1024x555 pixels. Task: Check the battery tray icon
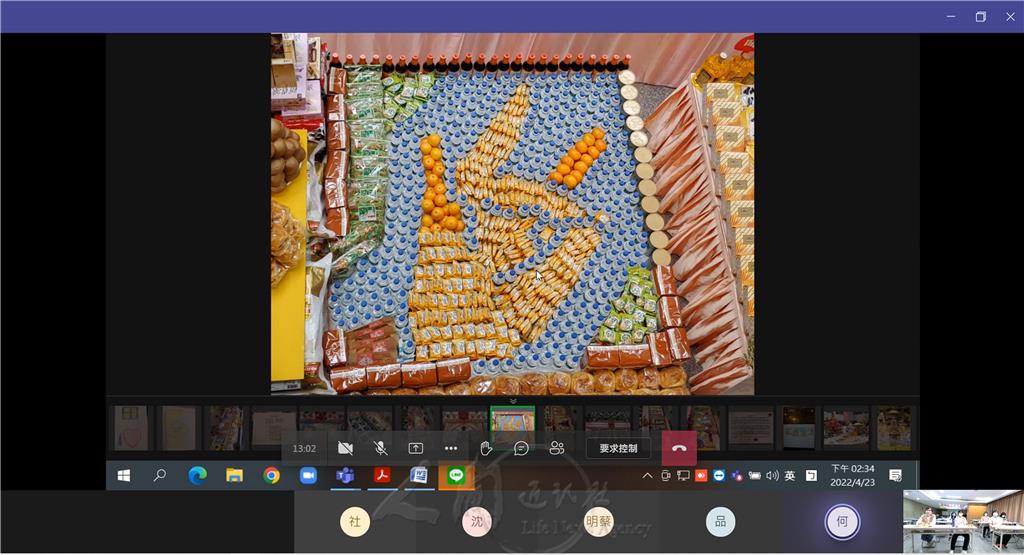click(754, 476)
